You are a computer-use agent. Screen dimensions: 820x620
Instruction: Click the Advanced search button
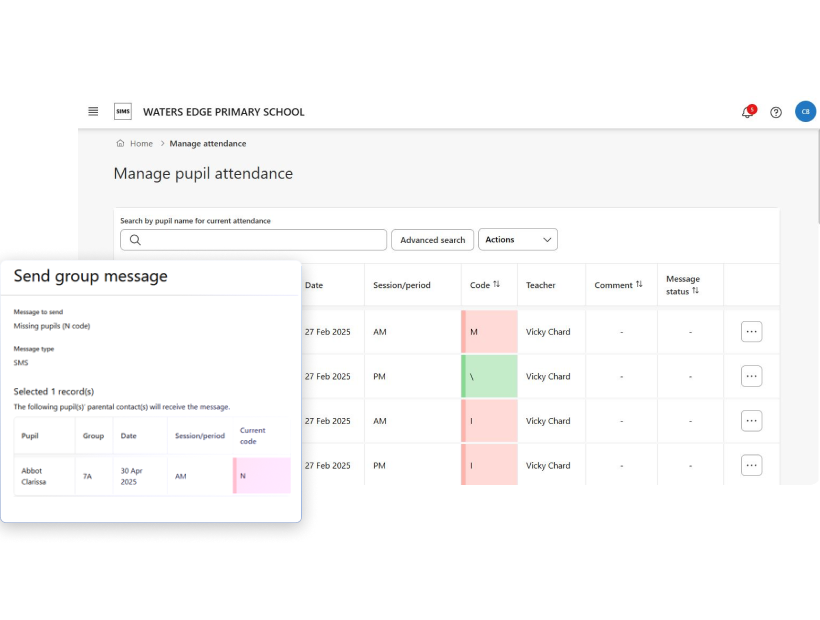(432, 240)
